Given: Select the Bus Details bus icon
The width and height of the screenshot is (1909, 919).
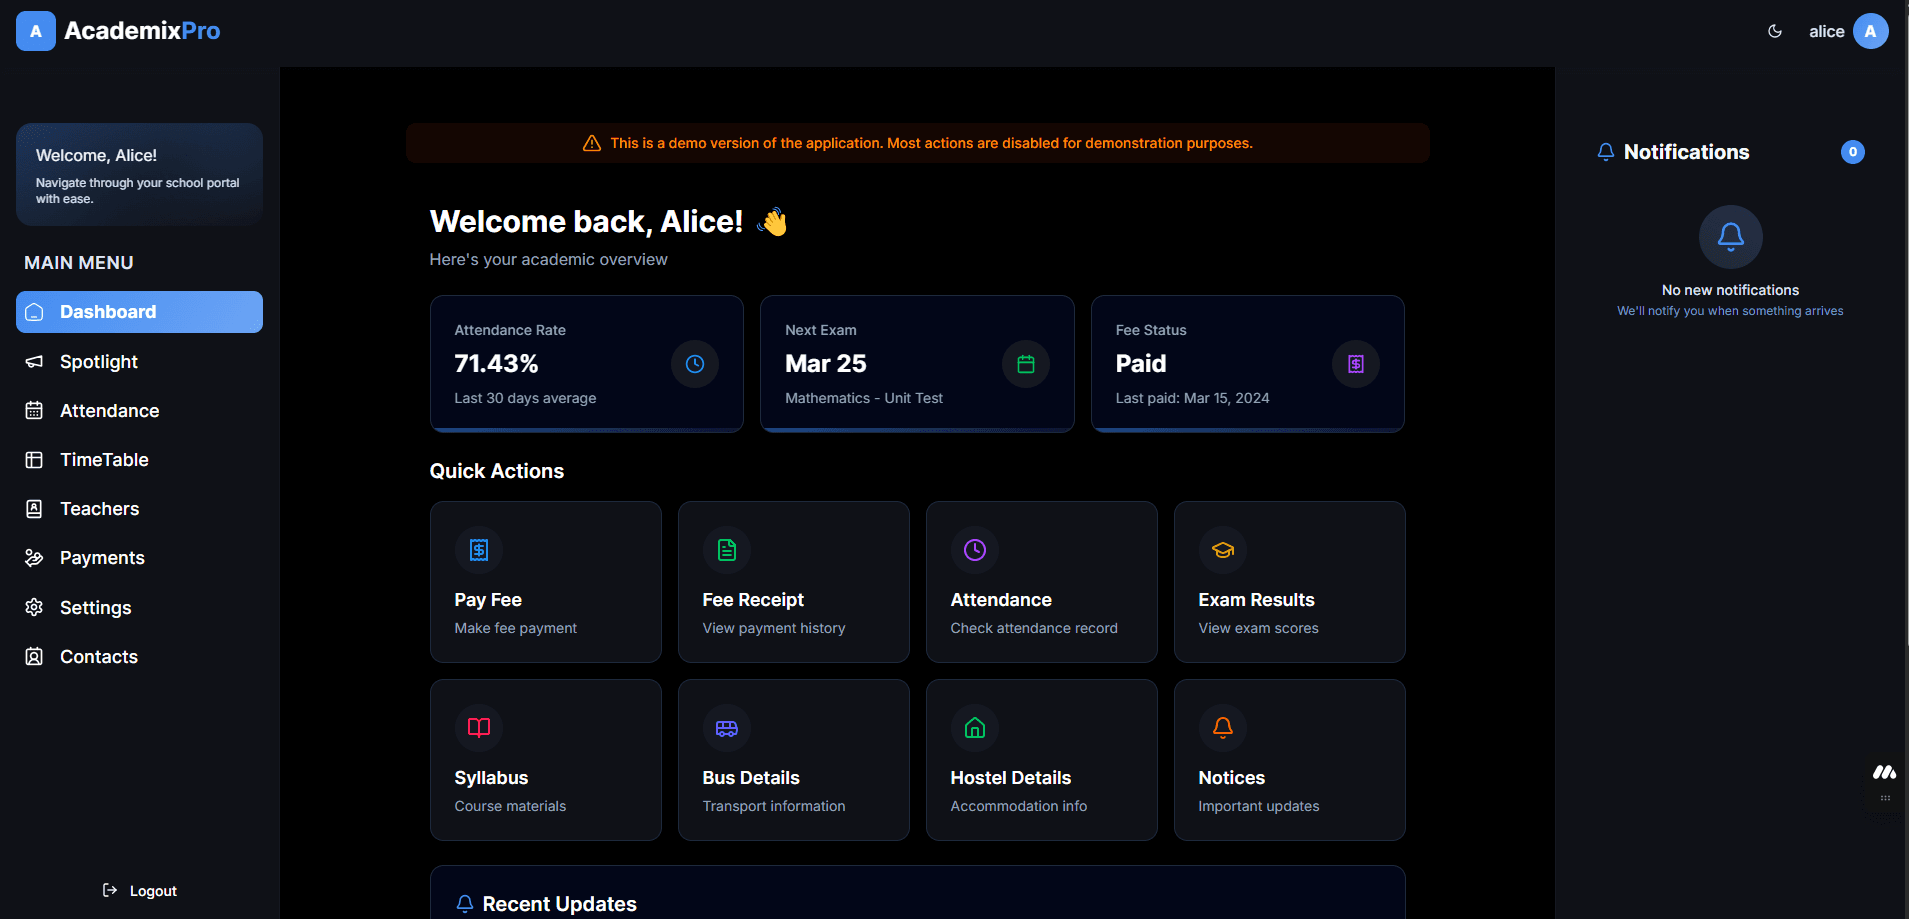Looking at the screenshot, I should tap(726, 728).
